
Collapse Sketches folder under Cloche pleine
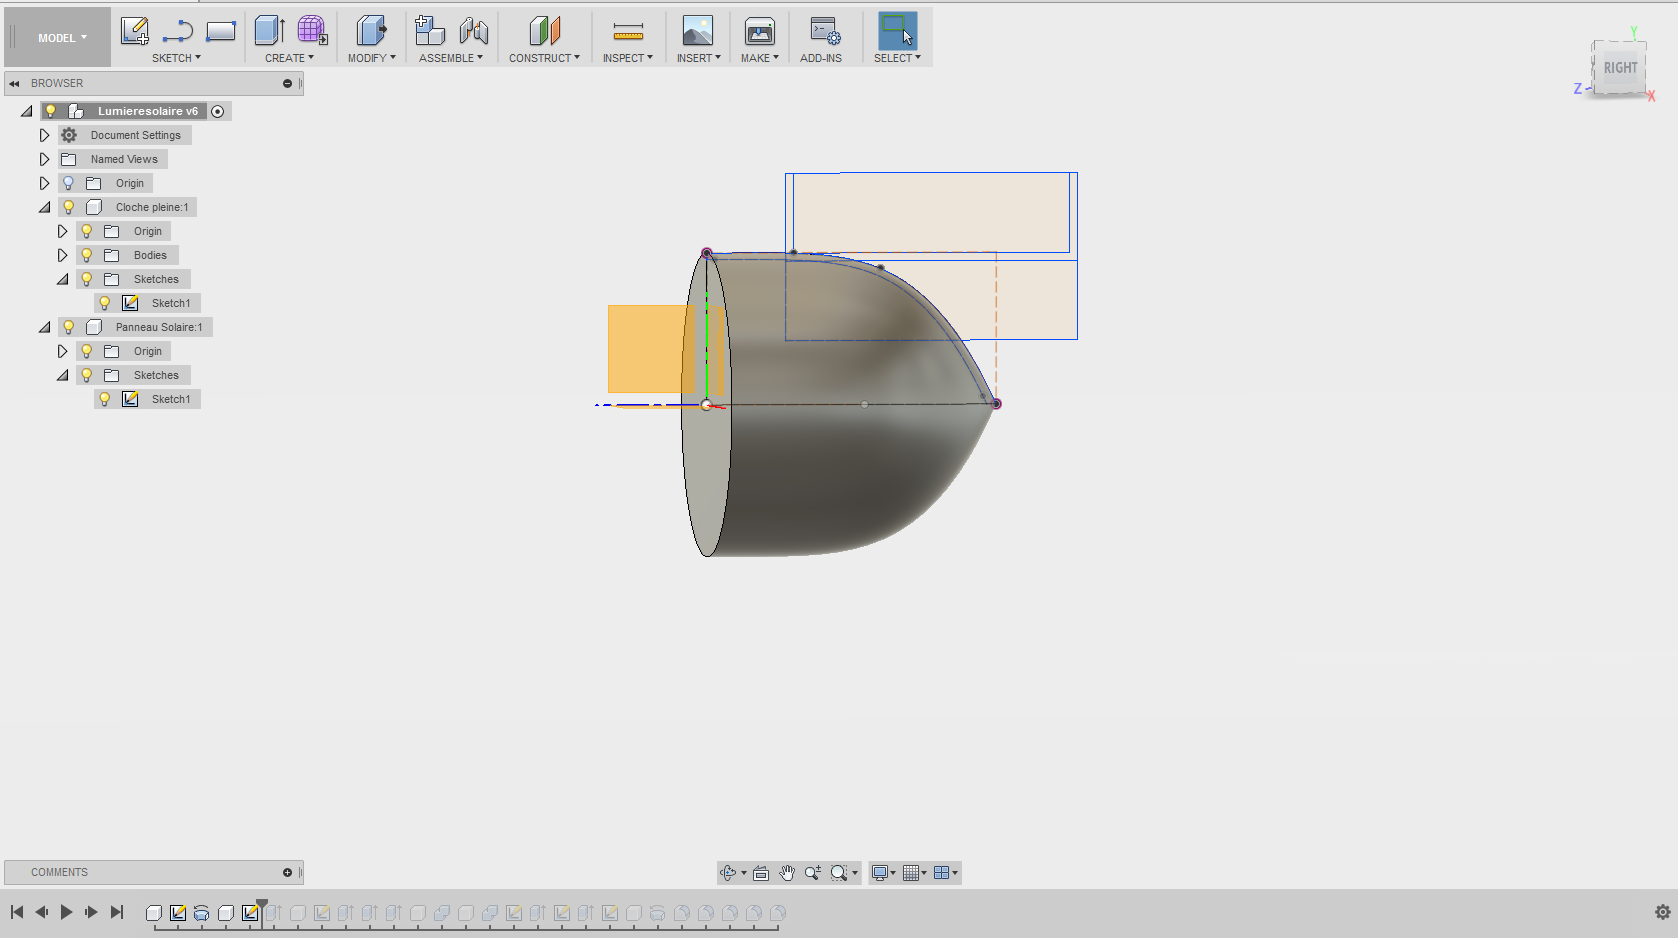tap(62, 279)
